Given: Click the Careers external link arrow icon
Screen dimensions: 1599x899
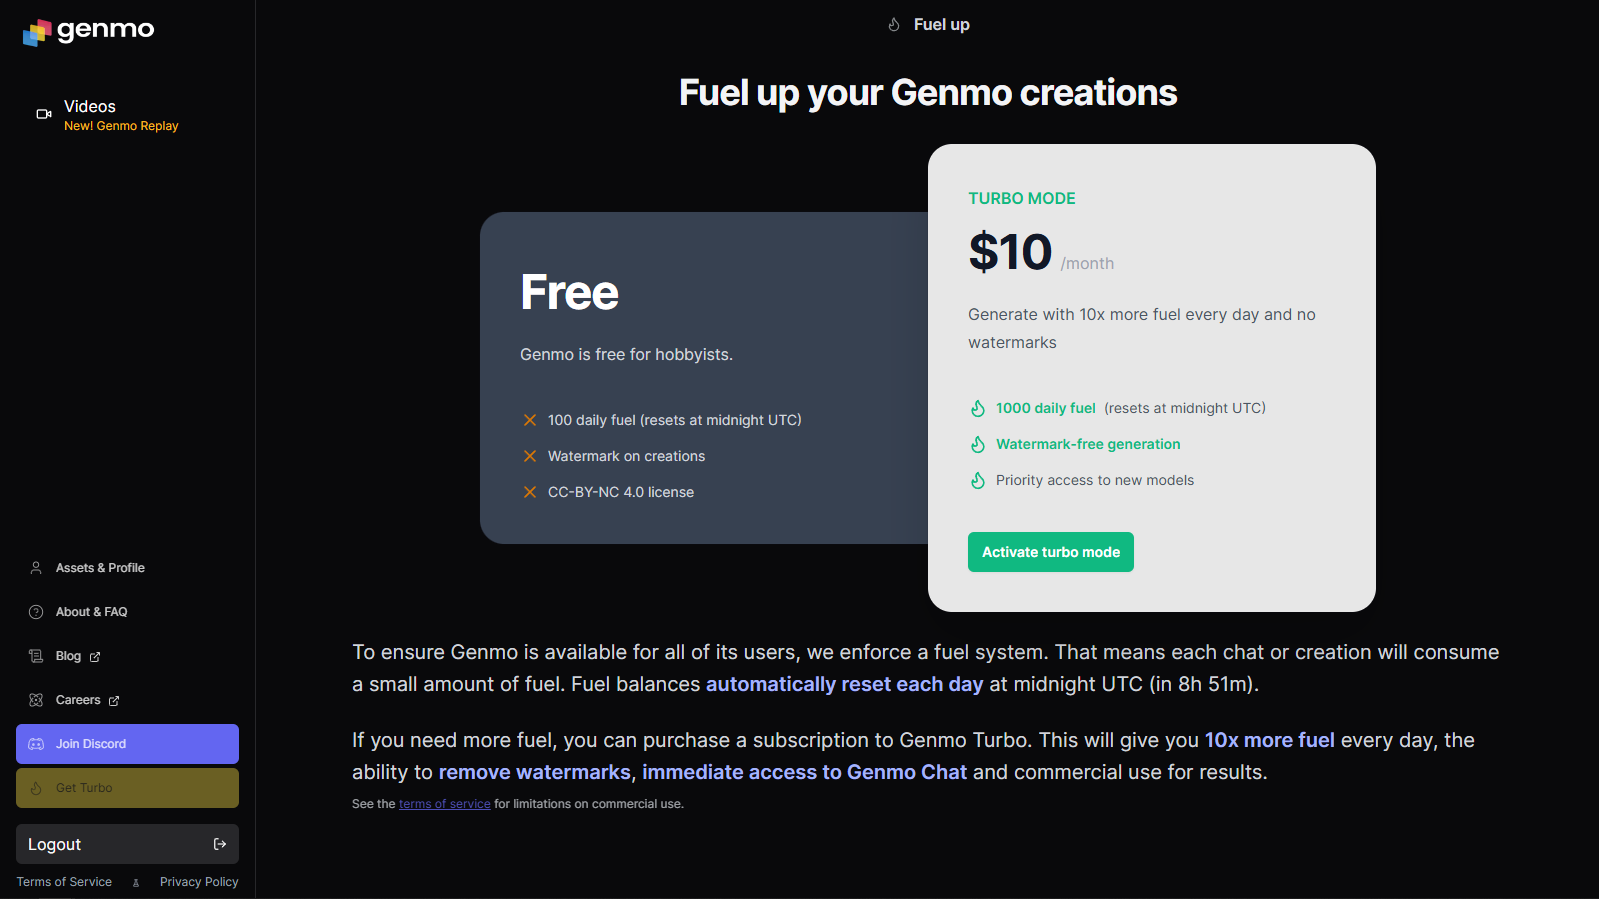Looking at the screenshot, I should point(114,701).
